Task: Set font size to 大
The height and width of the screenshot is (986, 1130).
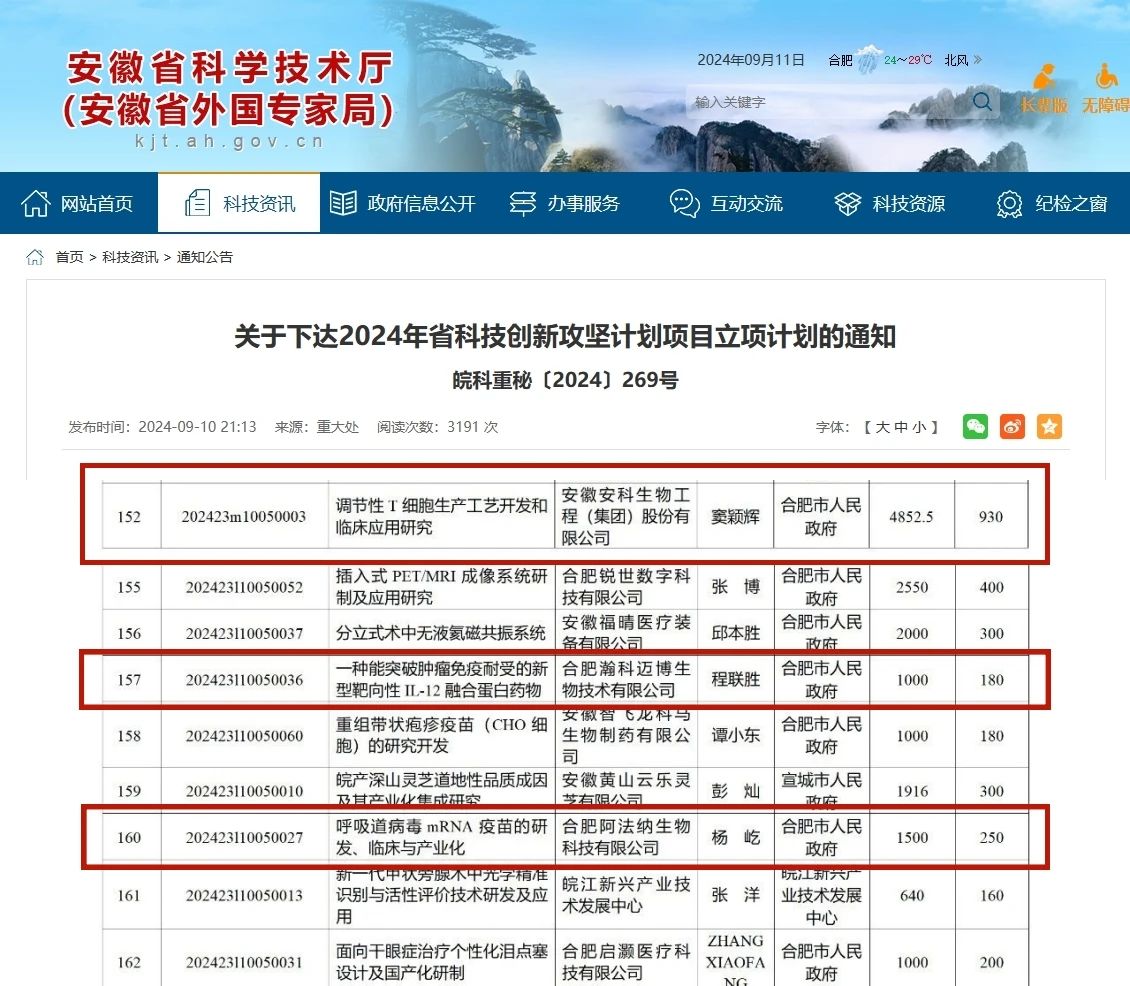Action: coord(883,427)
